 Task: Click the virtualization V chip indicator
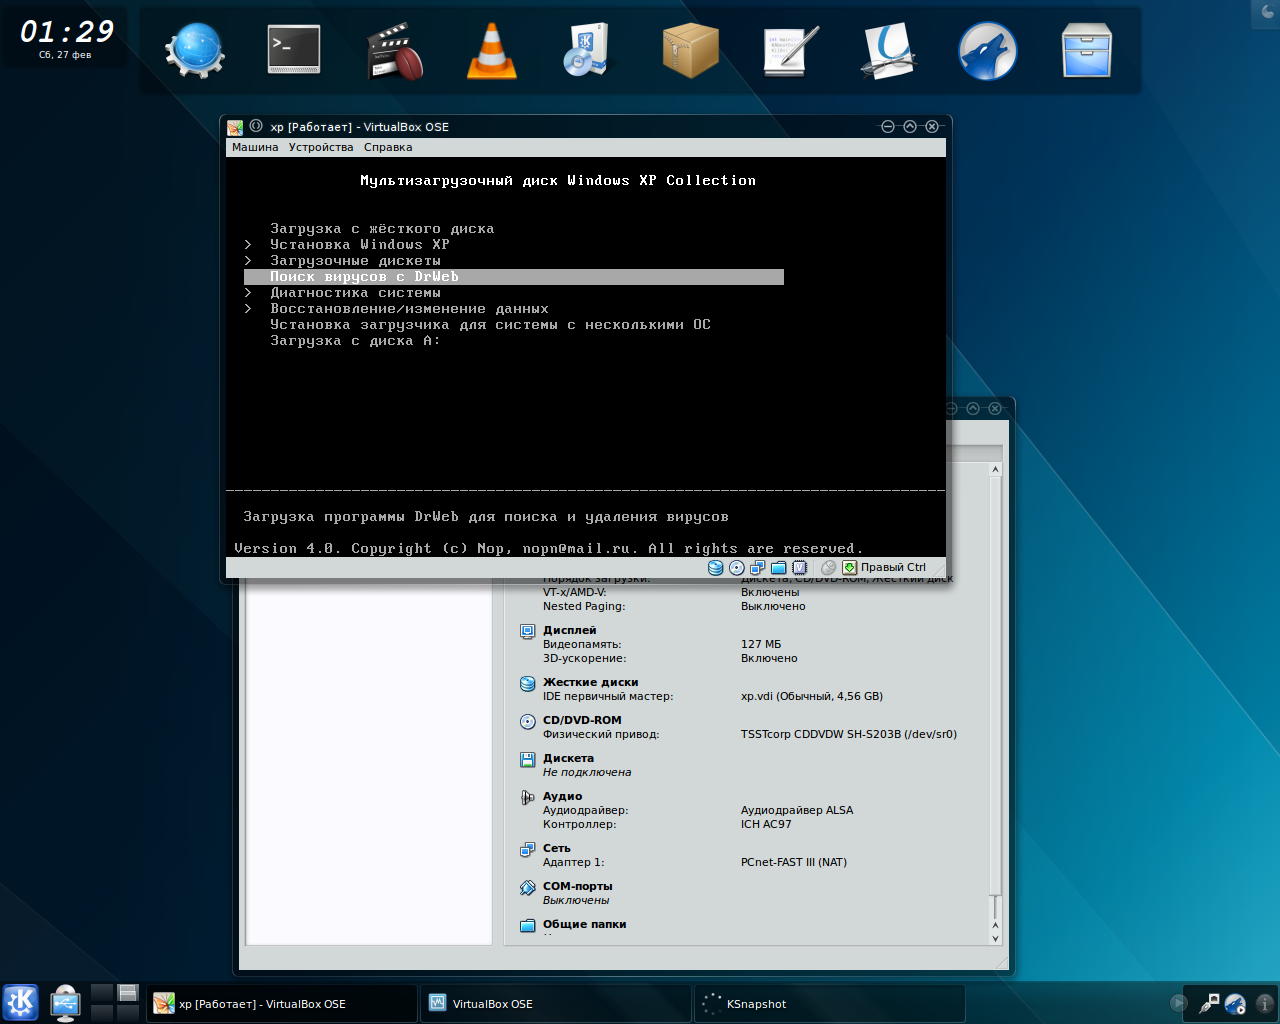tap(800, 567)
